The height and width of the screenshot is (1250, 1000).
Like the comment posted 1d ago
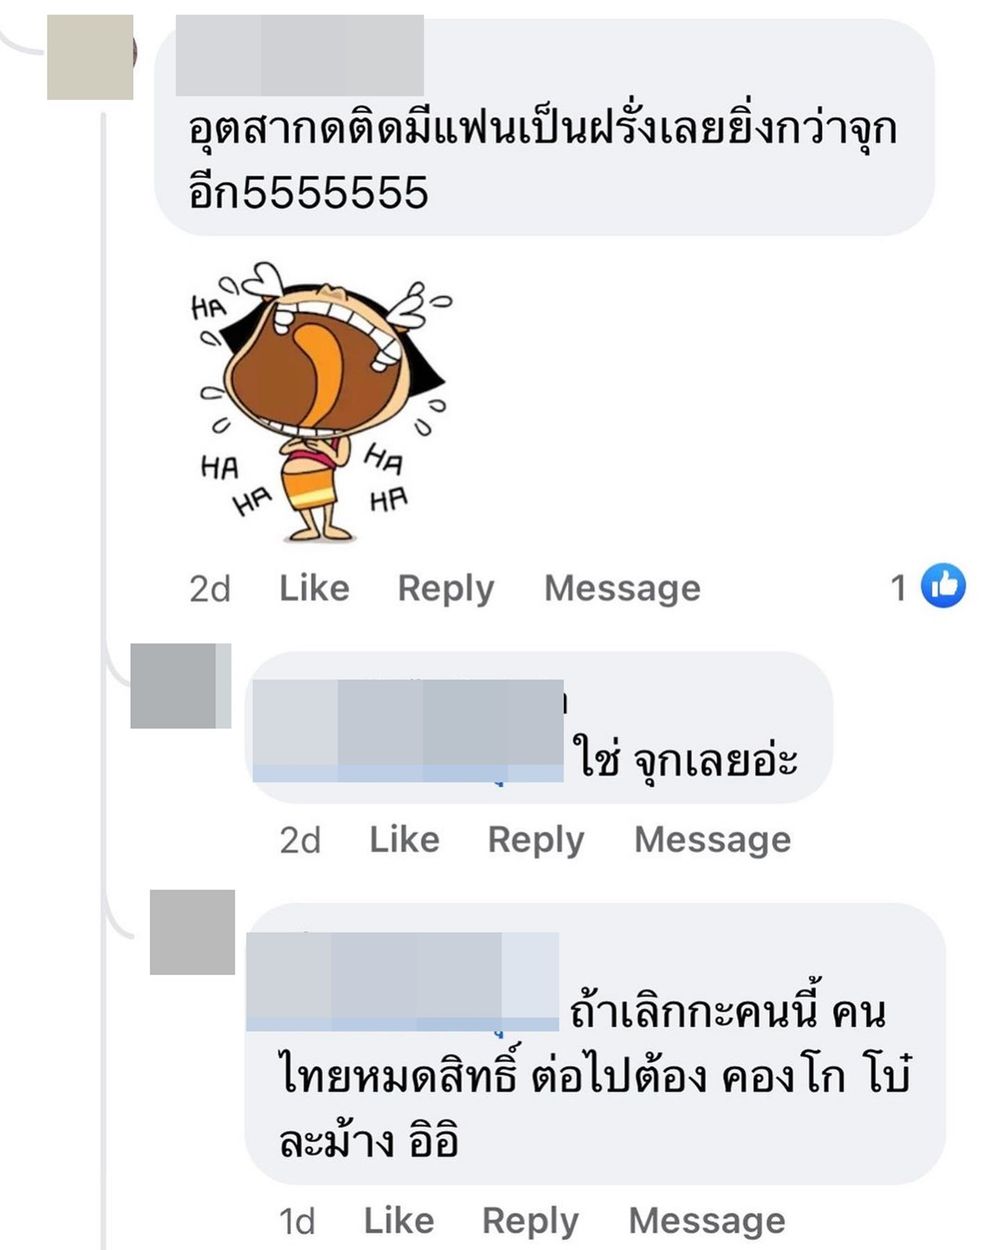[x=398, y=1220]
